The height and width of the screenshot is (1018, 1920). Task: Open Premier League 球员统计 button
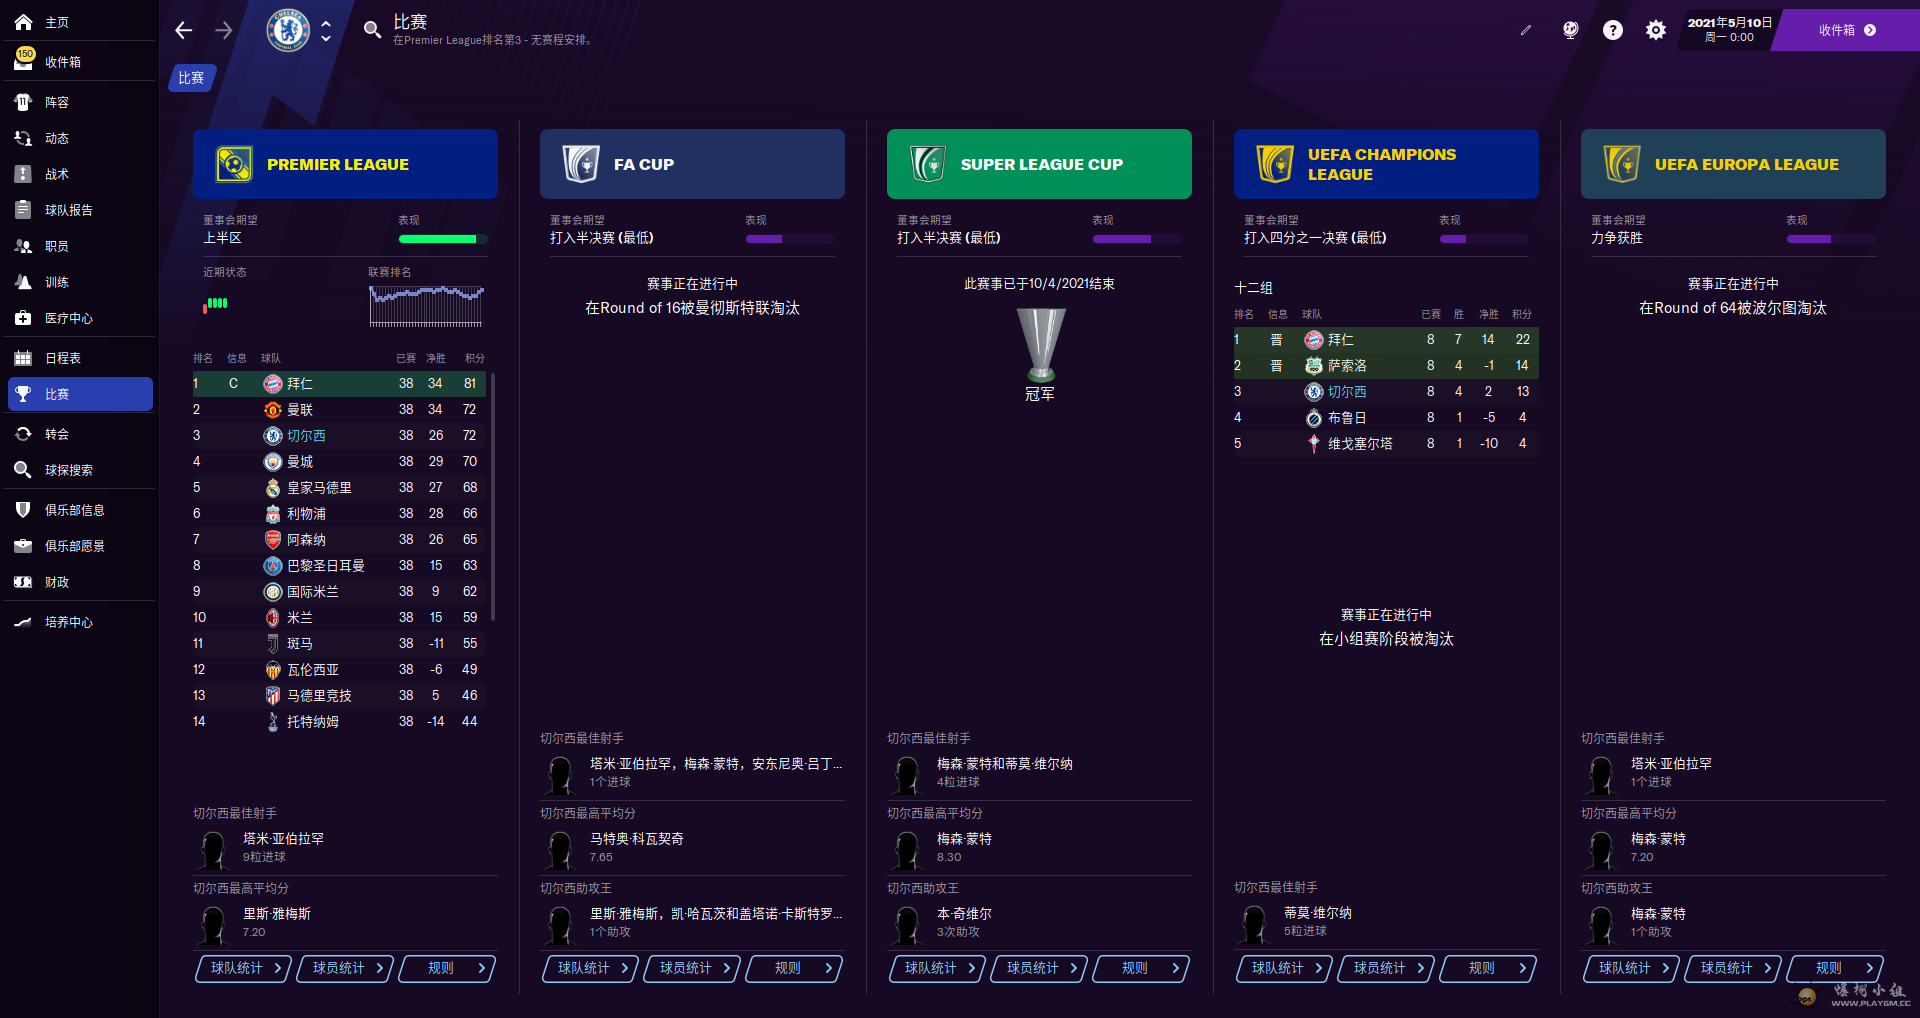point(346,968)
